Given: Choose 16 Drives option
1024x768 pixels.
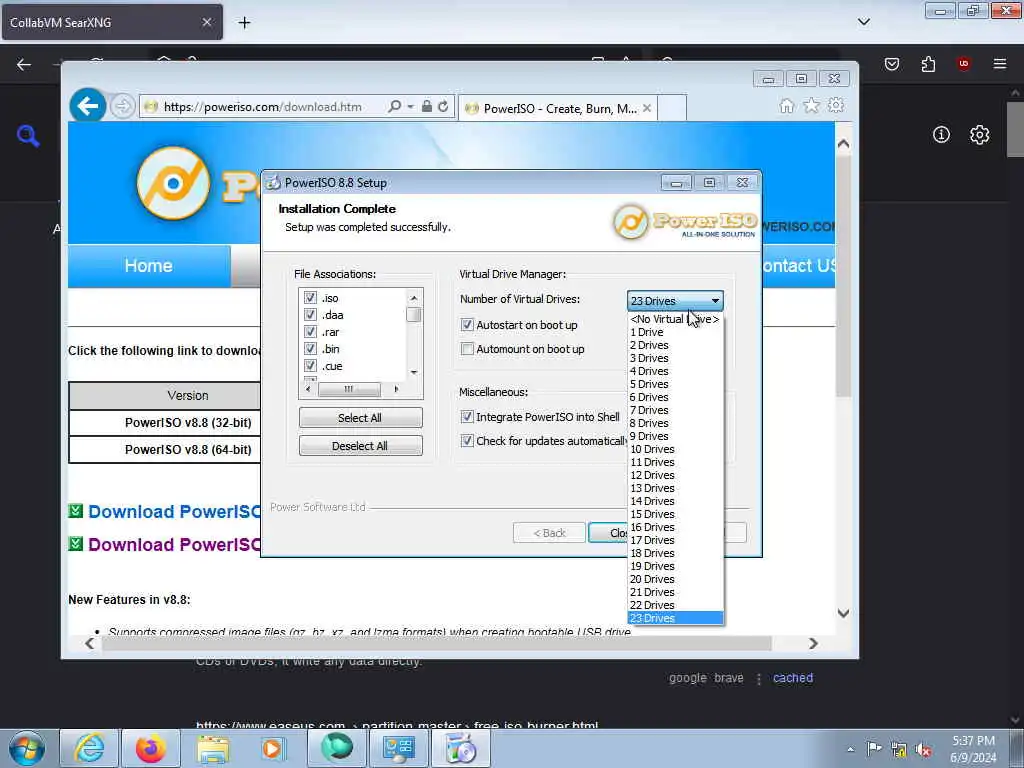Looking at the screenshot, I should 675,527.
